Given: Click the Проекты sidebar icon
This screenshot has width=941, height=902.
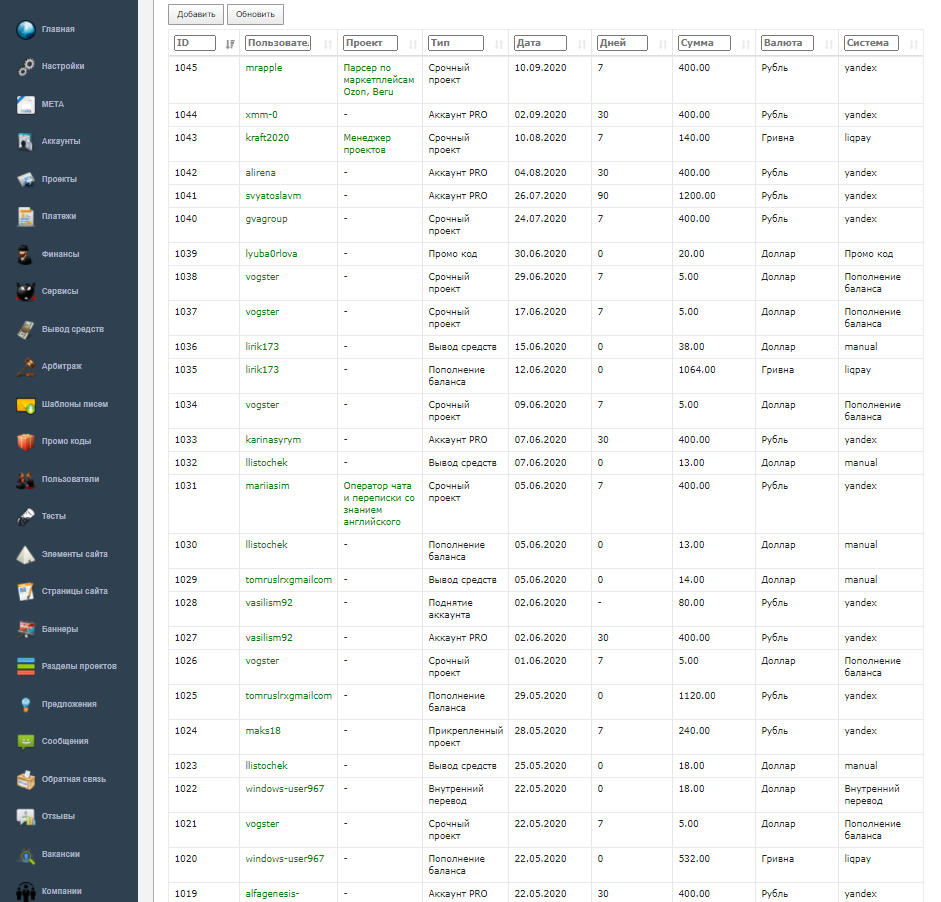Looking at the screenshot, I should 26,179.
